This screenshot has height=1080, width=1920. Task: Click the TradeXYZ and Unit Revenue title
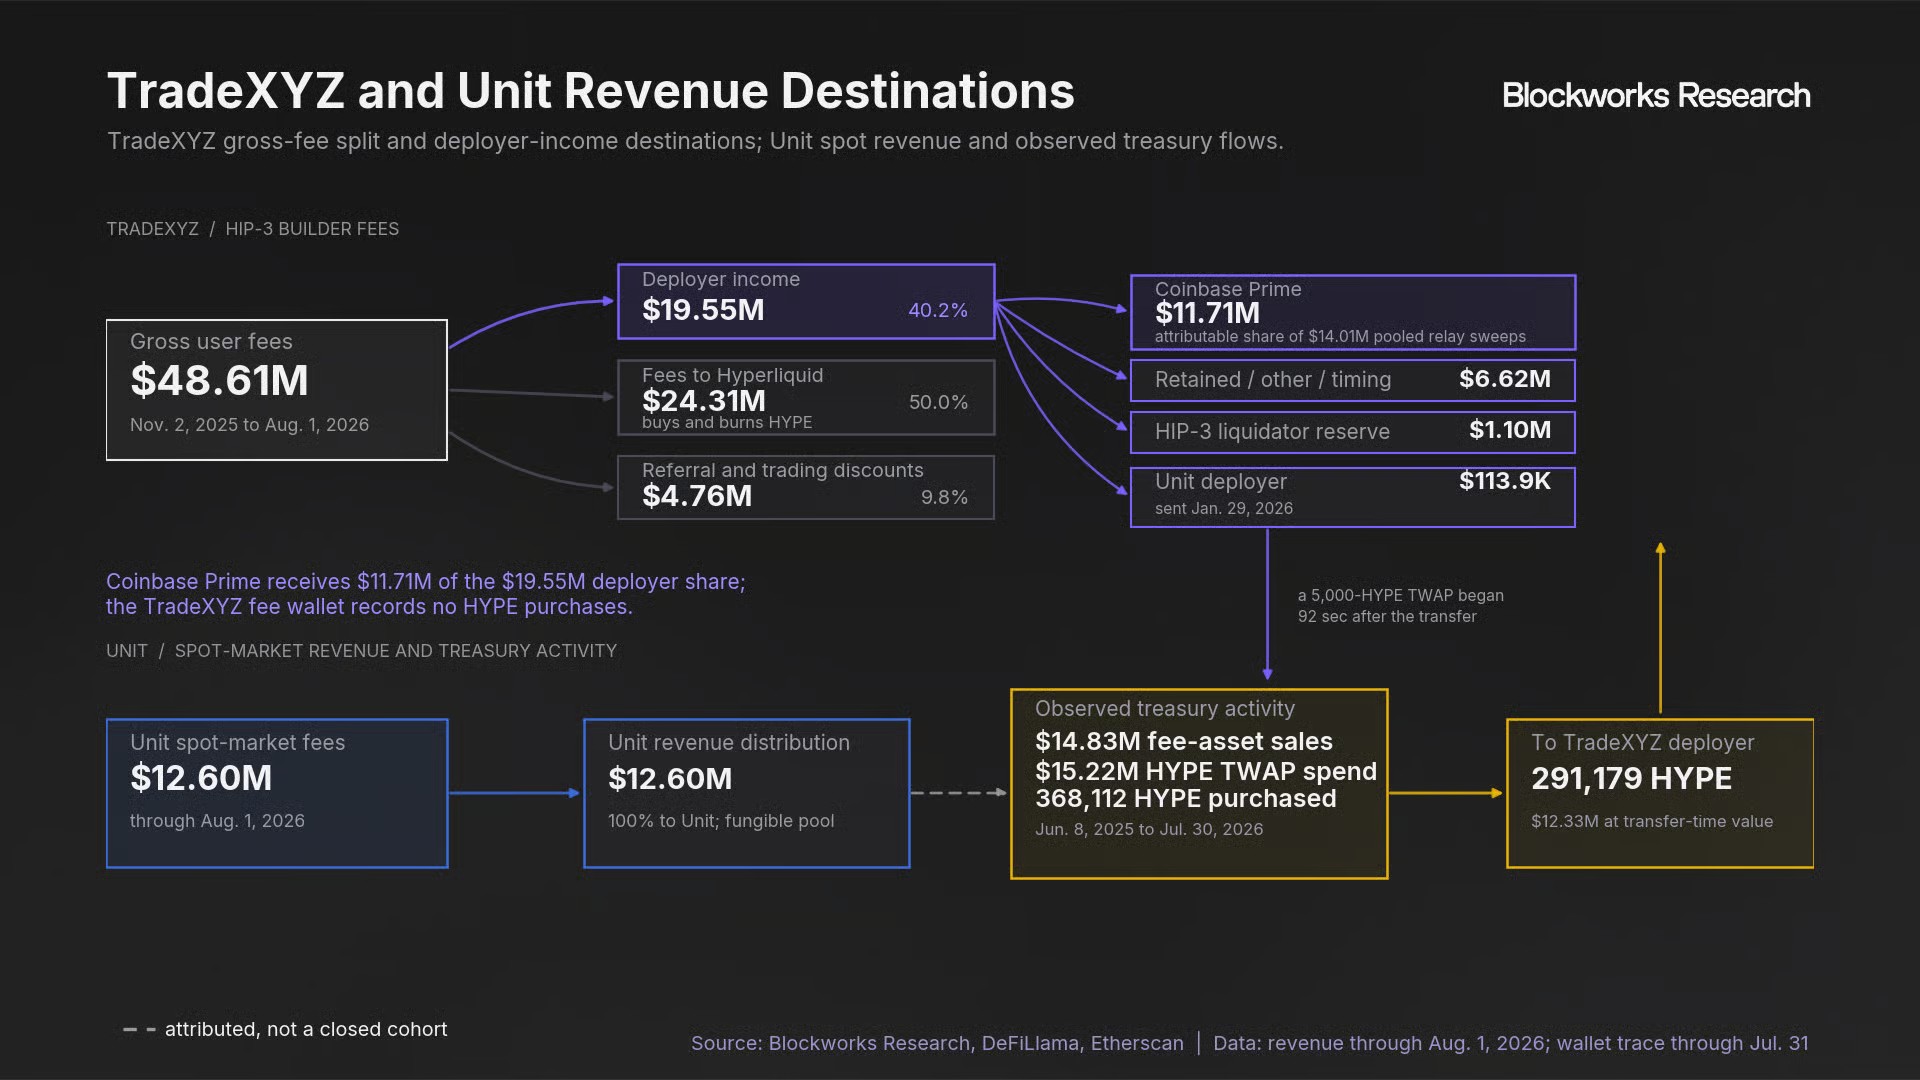pos(591,91)
